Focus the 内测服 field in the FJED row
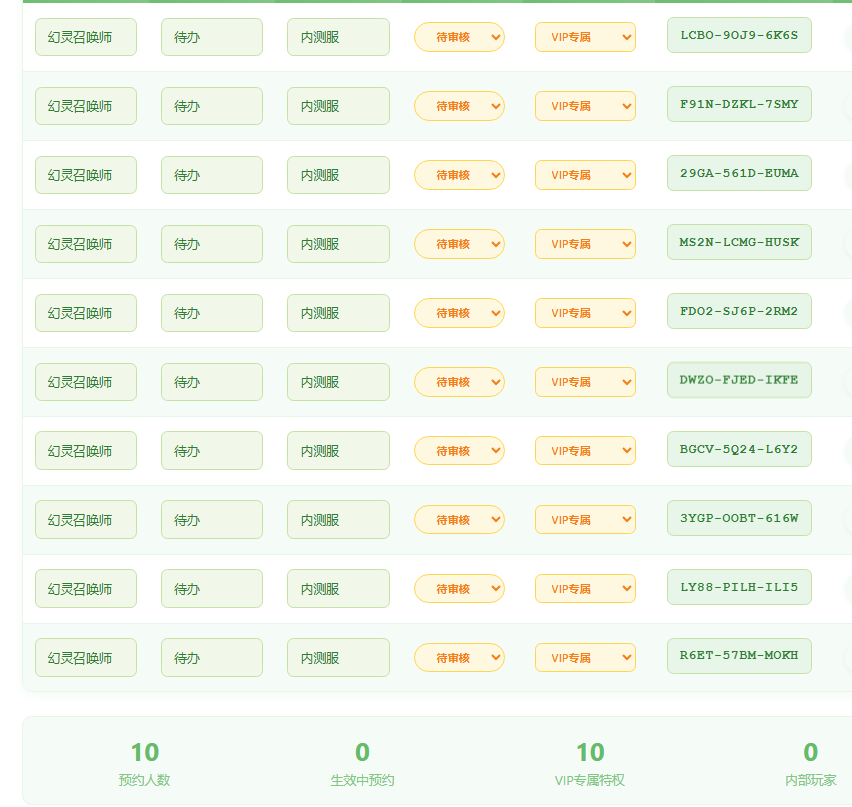This screenshot has height=807, width=852. [x=339, y=382]
